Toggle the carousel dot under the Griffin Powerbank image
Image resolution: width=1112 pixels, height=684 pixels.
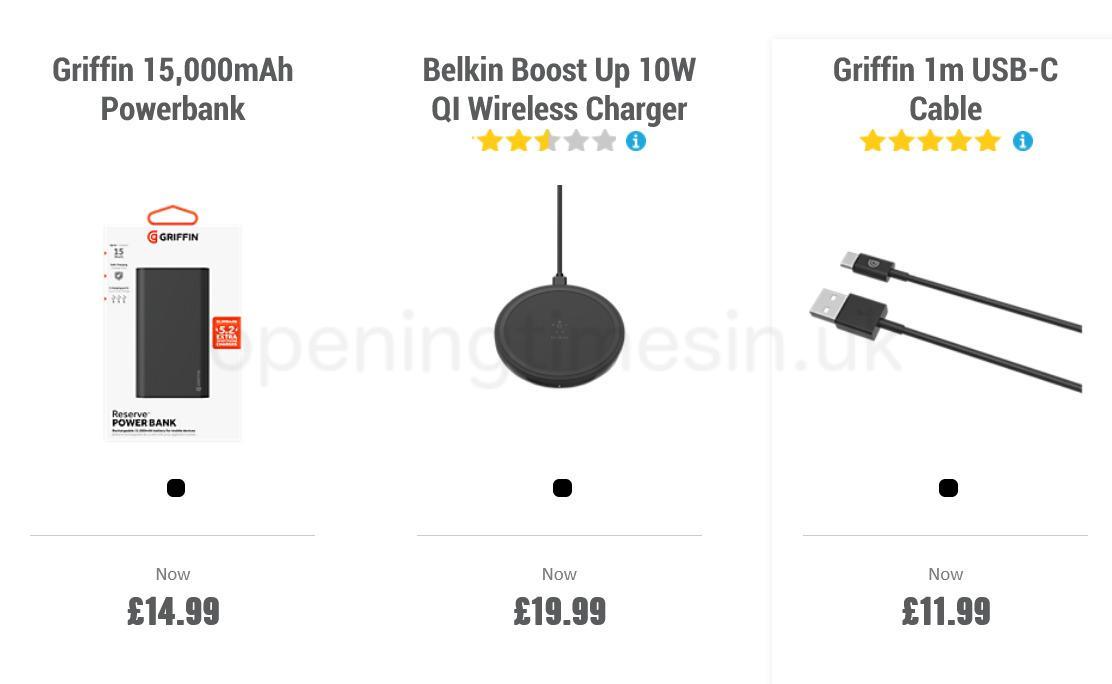[x=176, y=487]
